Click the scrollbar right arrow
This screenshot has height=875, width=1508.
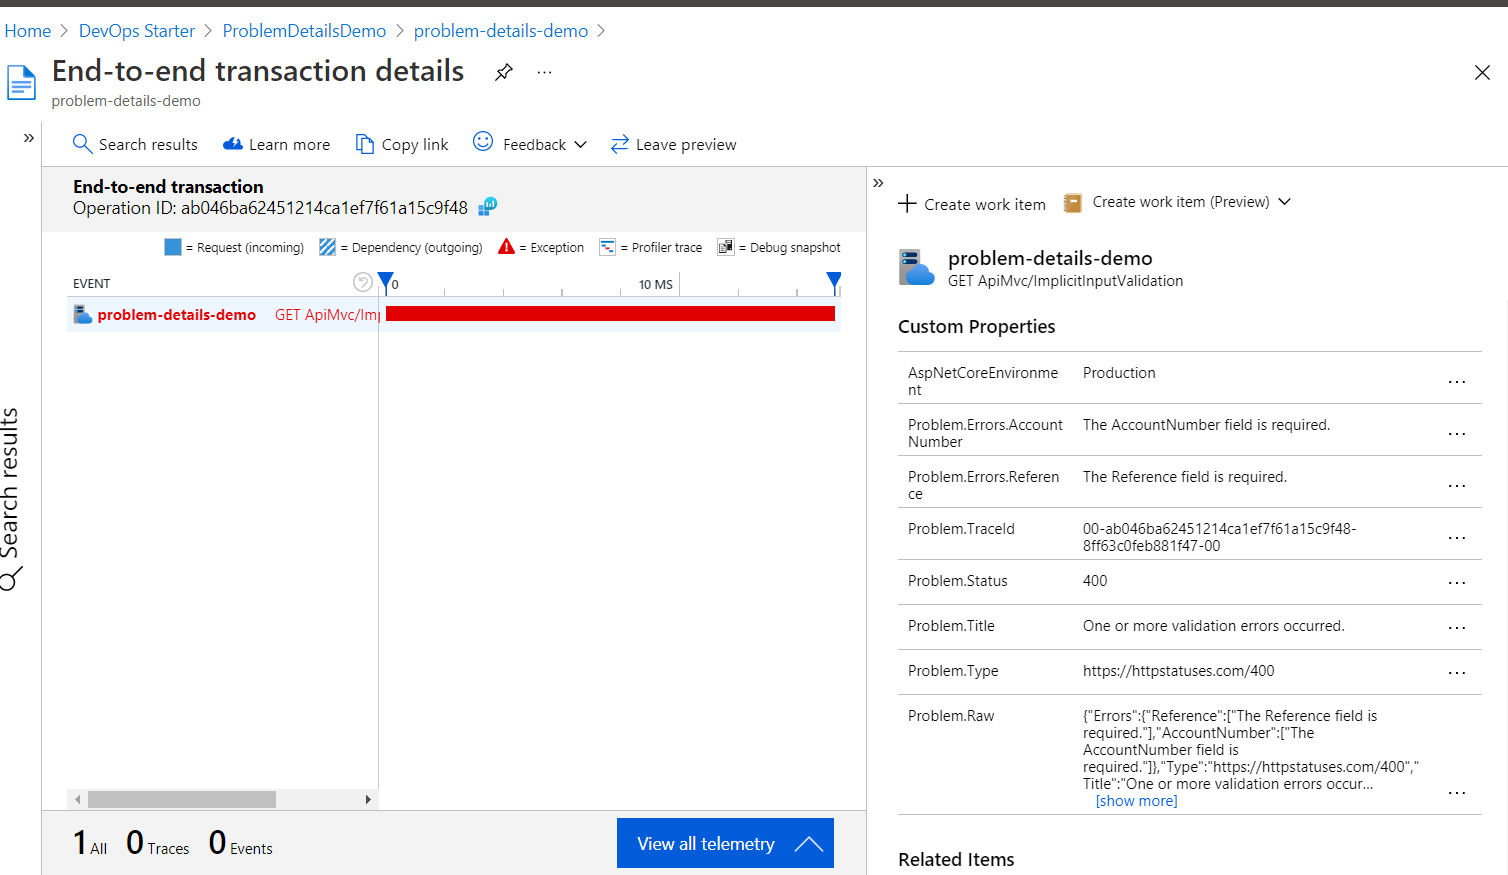[x=368, y=799]
